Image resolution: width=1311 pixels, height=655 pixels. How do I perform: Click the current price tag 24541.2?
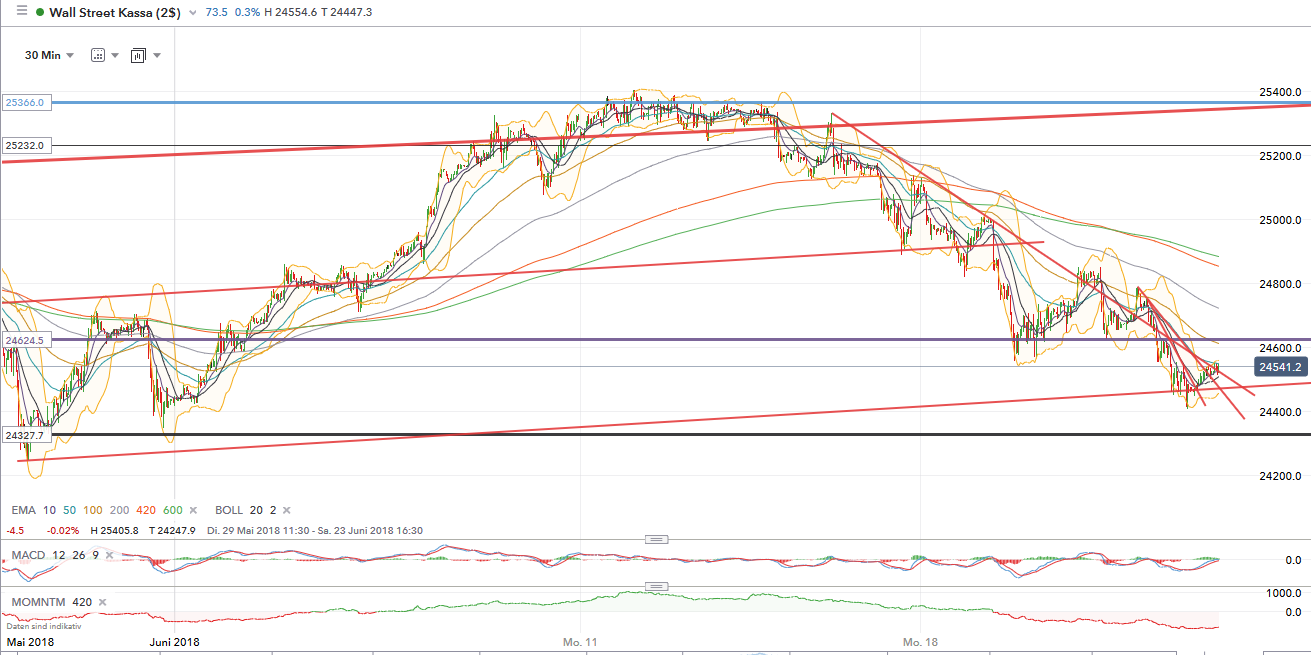coord(1280,367)
